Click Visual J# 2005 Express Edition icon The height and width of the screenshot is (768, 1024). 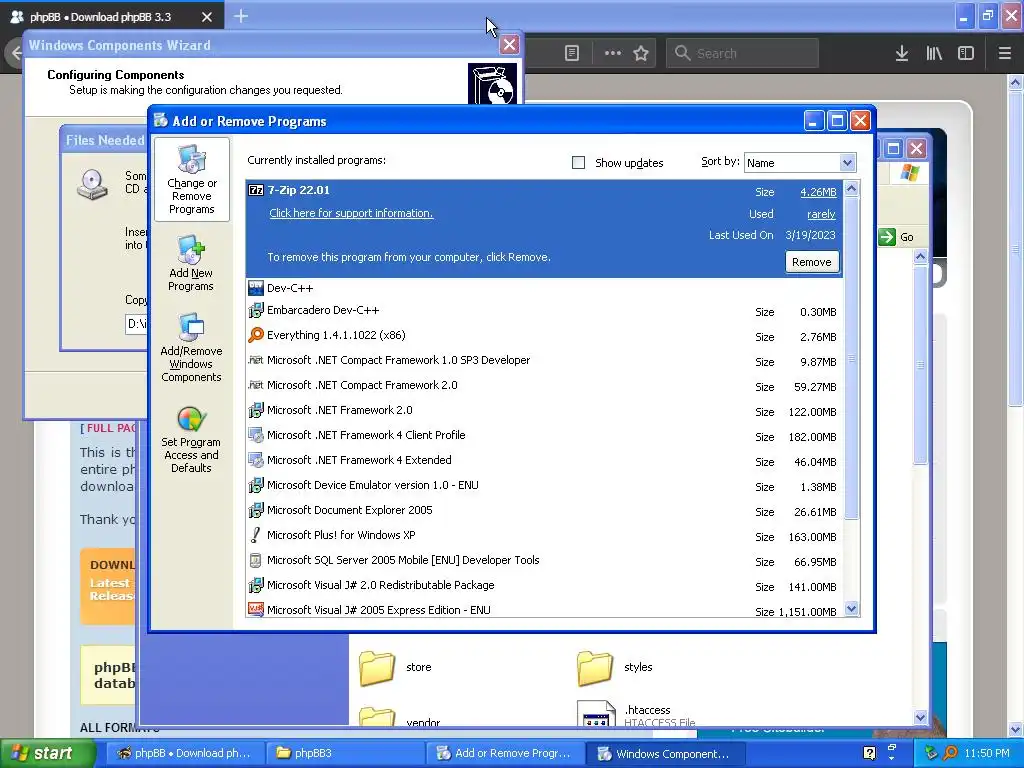click(x=256, y=609)
